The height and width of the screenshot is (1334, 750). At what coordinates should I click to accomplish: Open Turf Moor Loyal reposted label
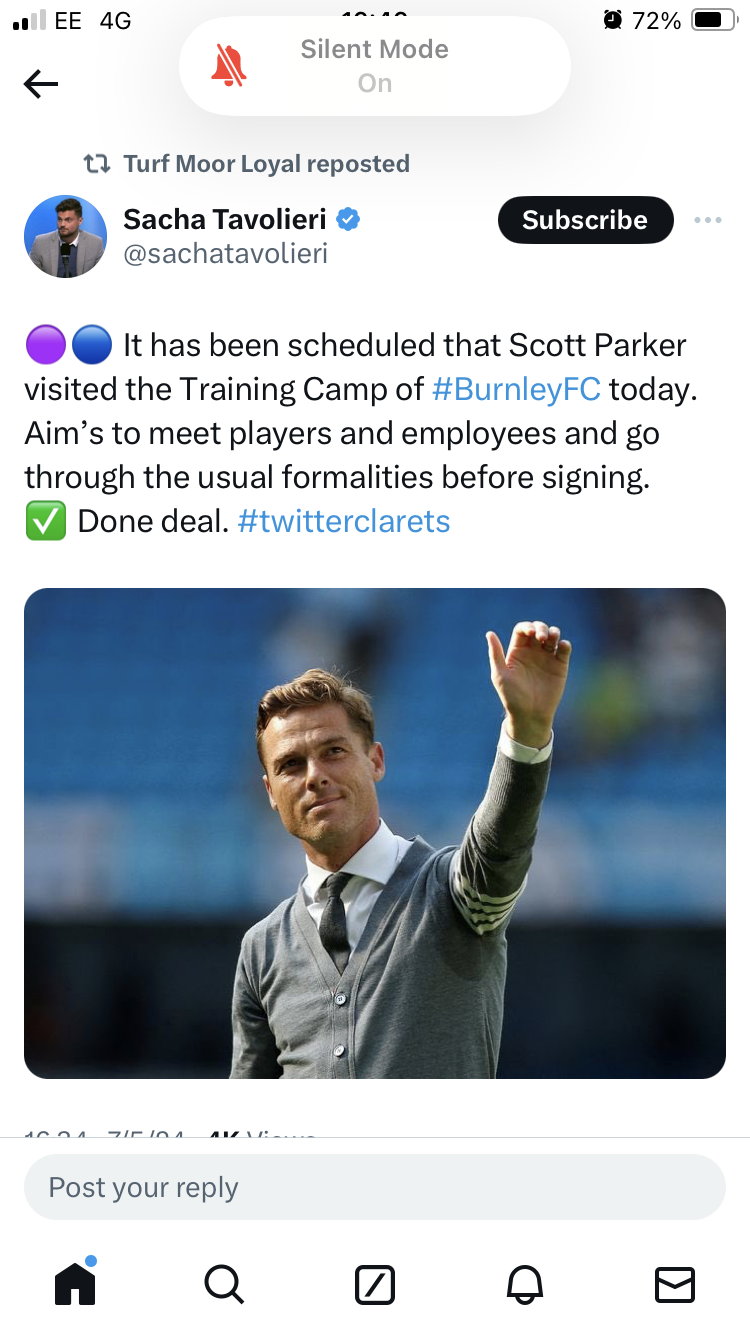pos(266,164)
